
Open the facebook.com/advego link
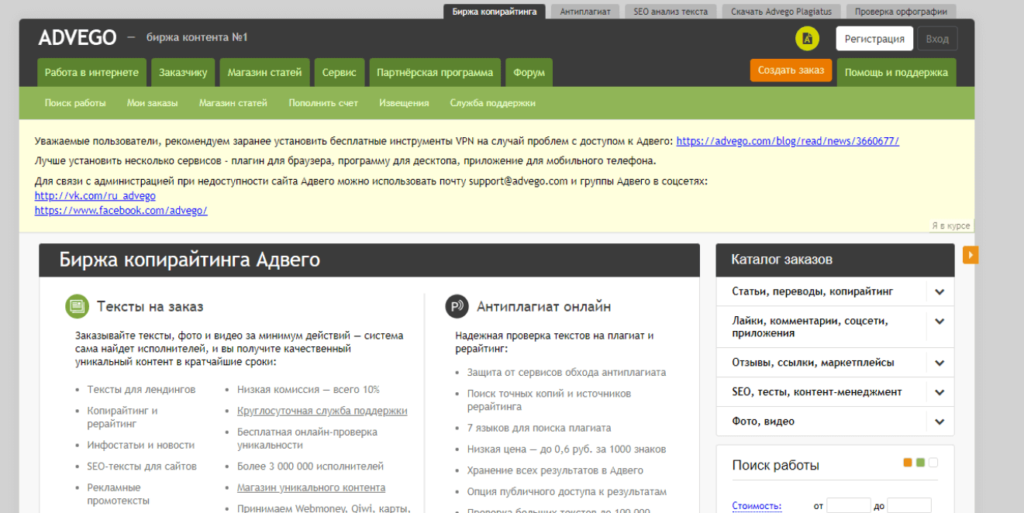pos(121,211)
